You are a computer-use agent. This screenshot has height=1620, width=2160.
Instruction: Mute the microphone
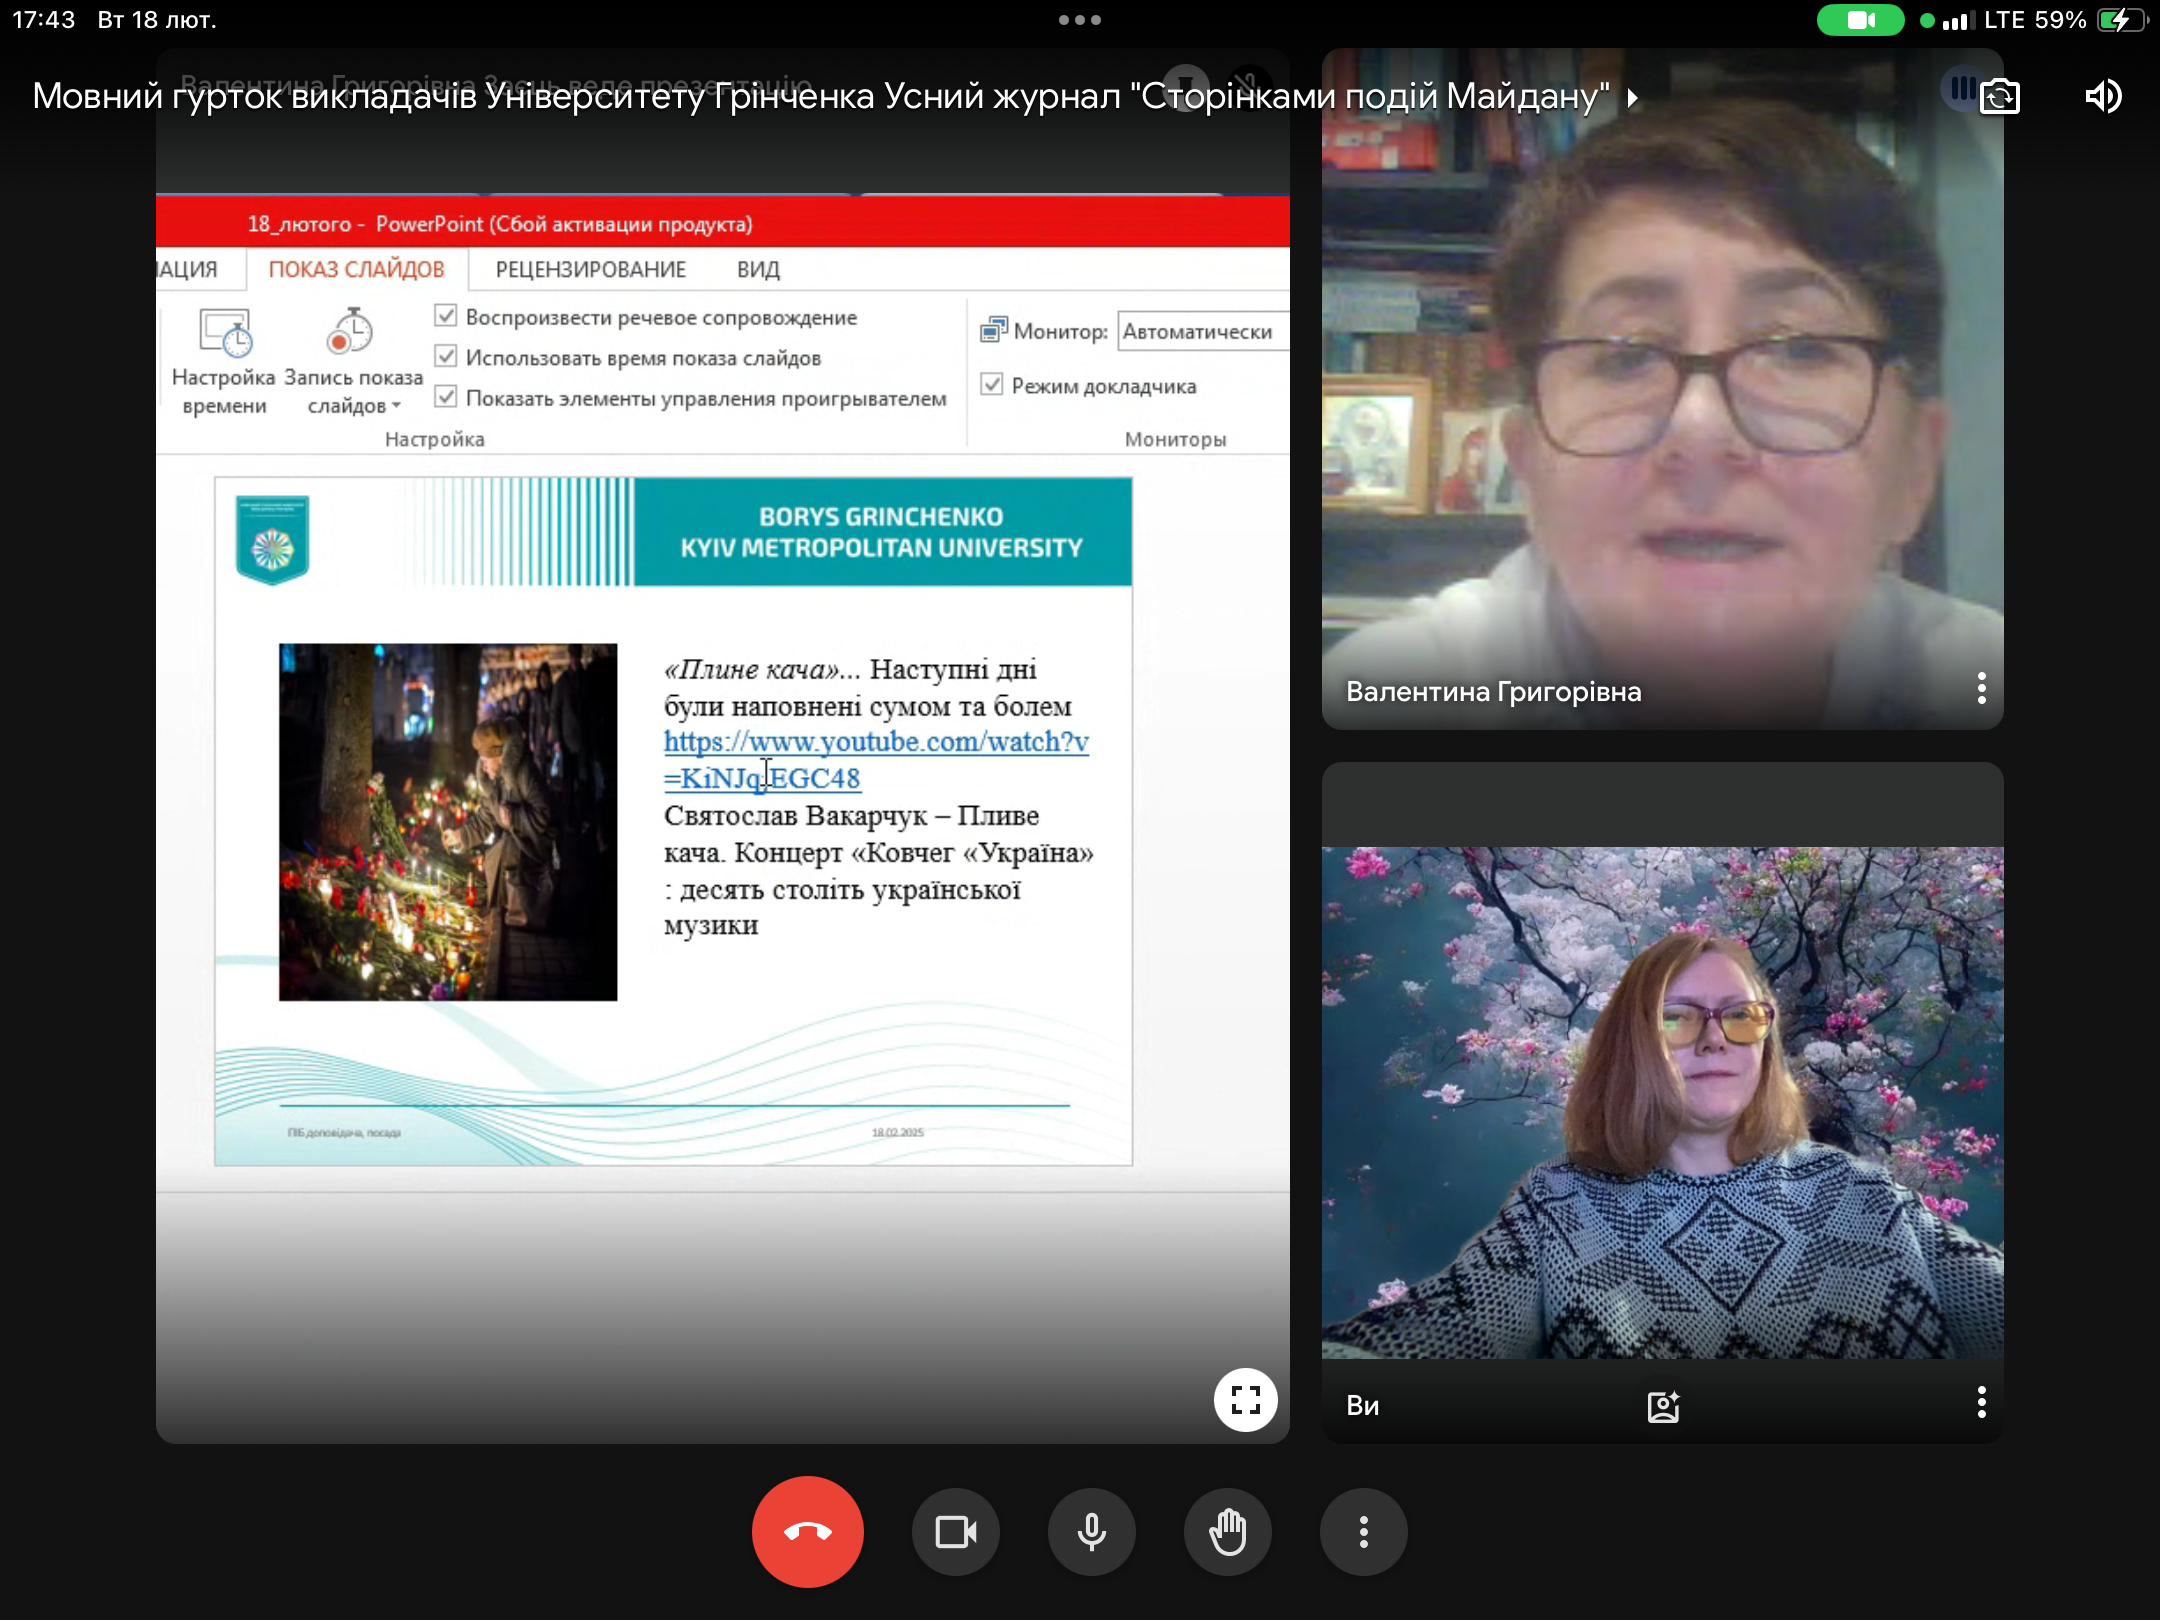pos(1091,1531)
